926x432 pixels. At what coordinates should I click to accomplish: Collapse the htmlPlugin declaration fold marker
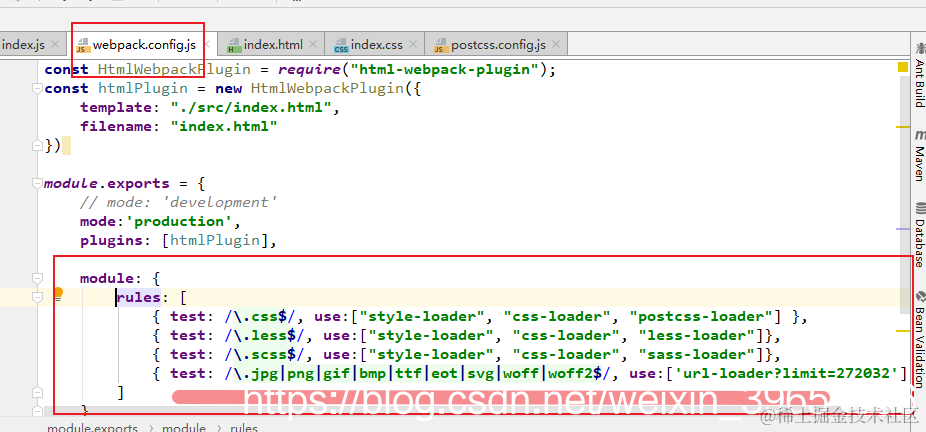[38, 89]
